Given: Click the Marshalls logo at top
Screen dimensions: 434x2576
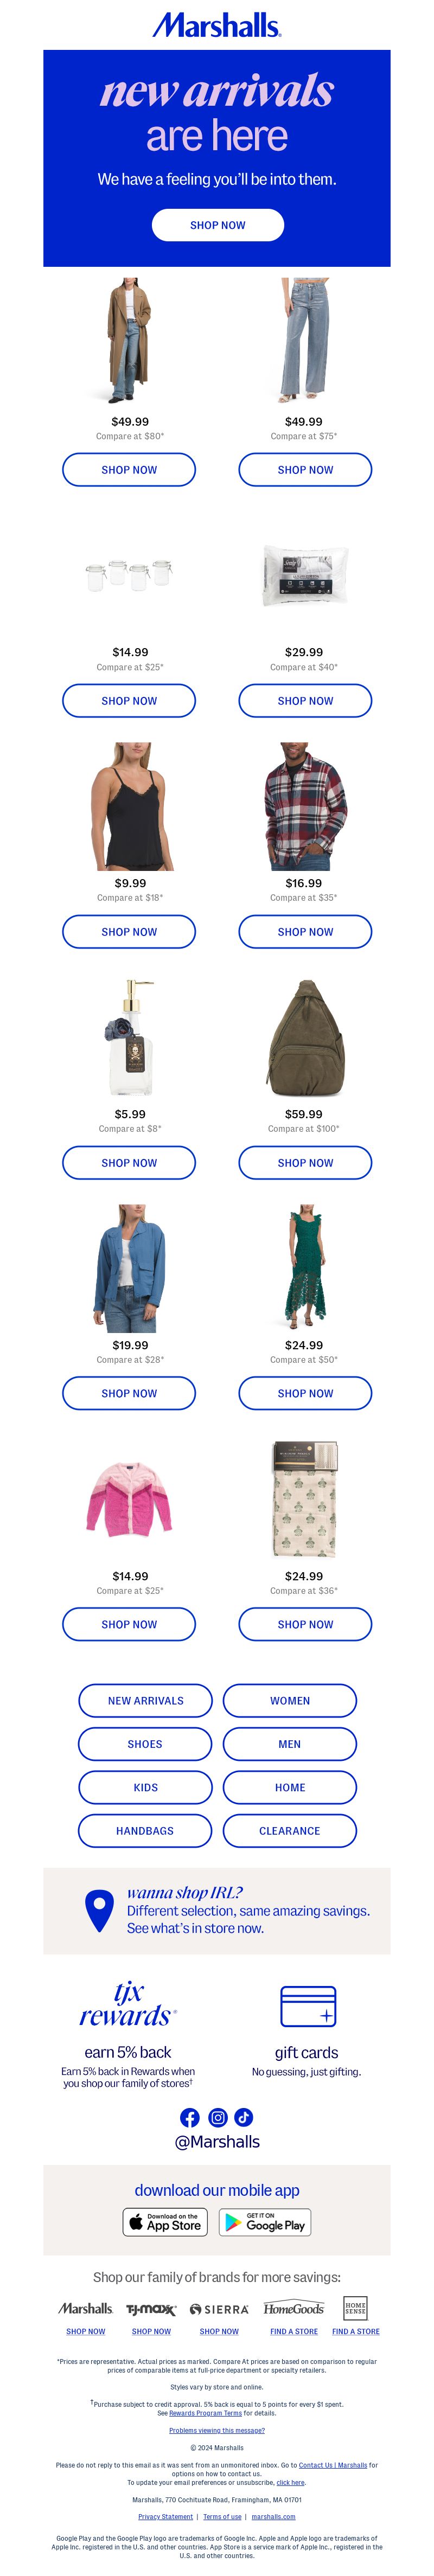Looking at the screenshot, I should click(217, 25).
